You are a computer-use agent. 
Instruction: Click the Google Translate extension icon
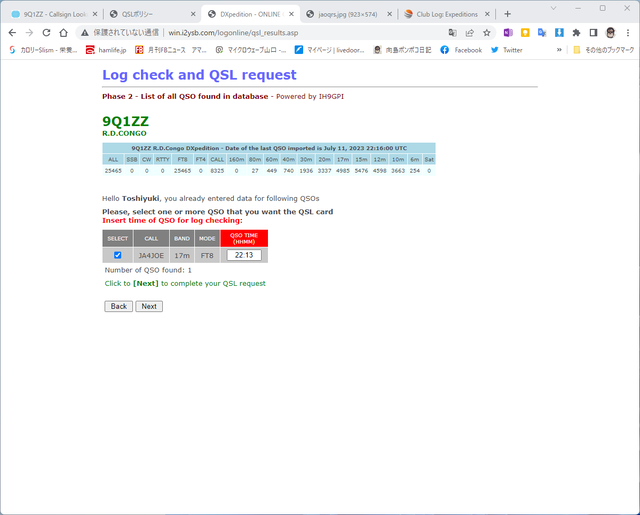[x=542, y=33]
